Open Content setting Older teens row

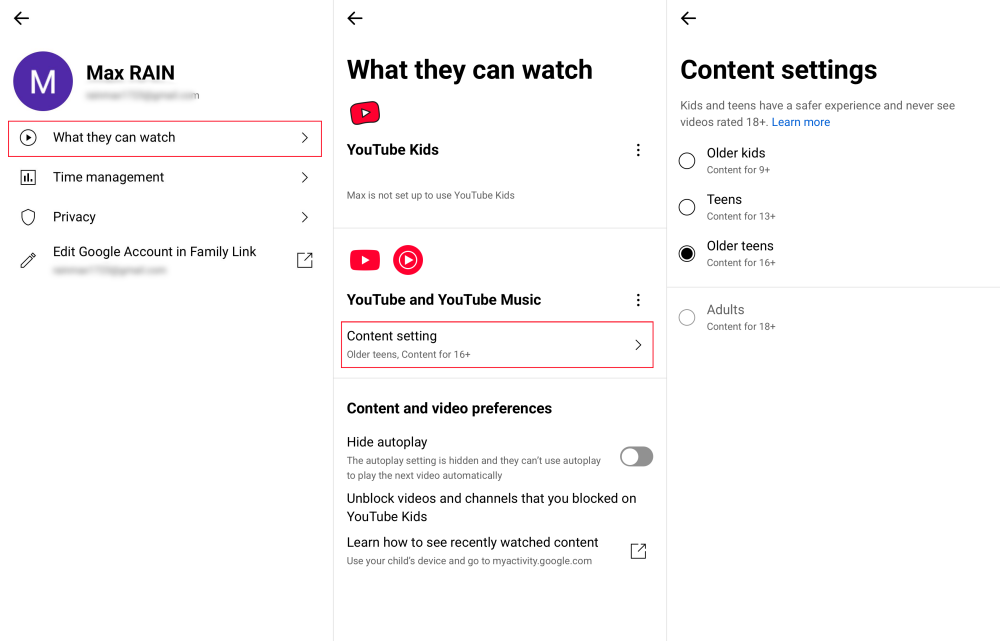pos(497,344)
